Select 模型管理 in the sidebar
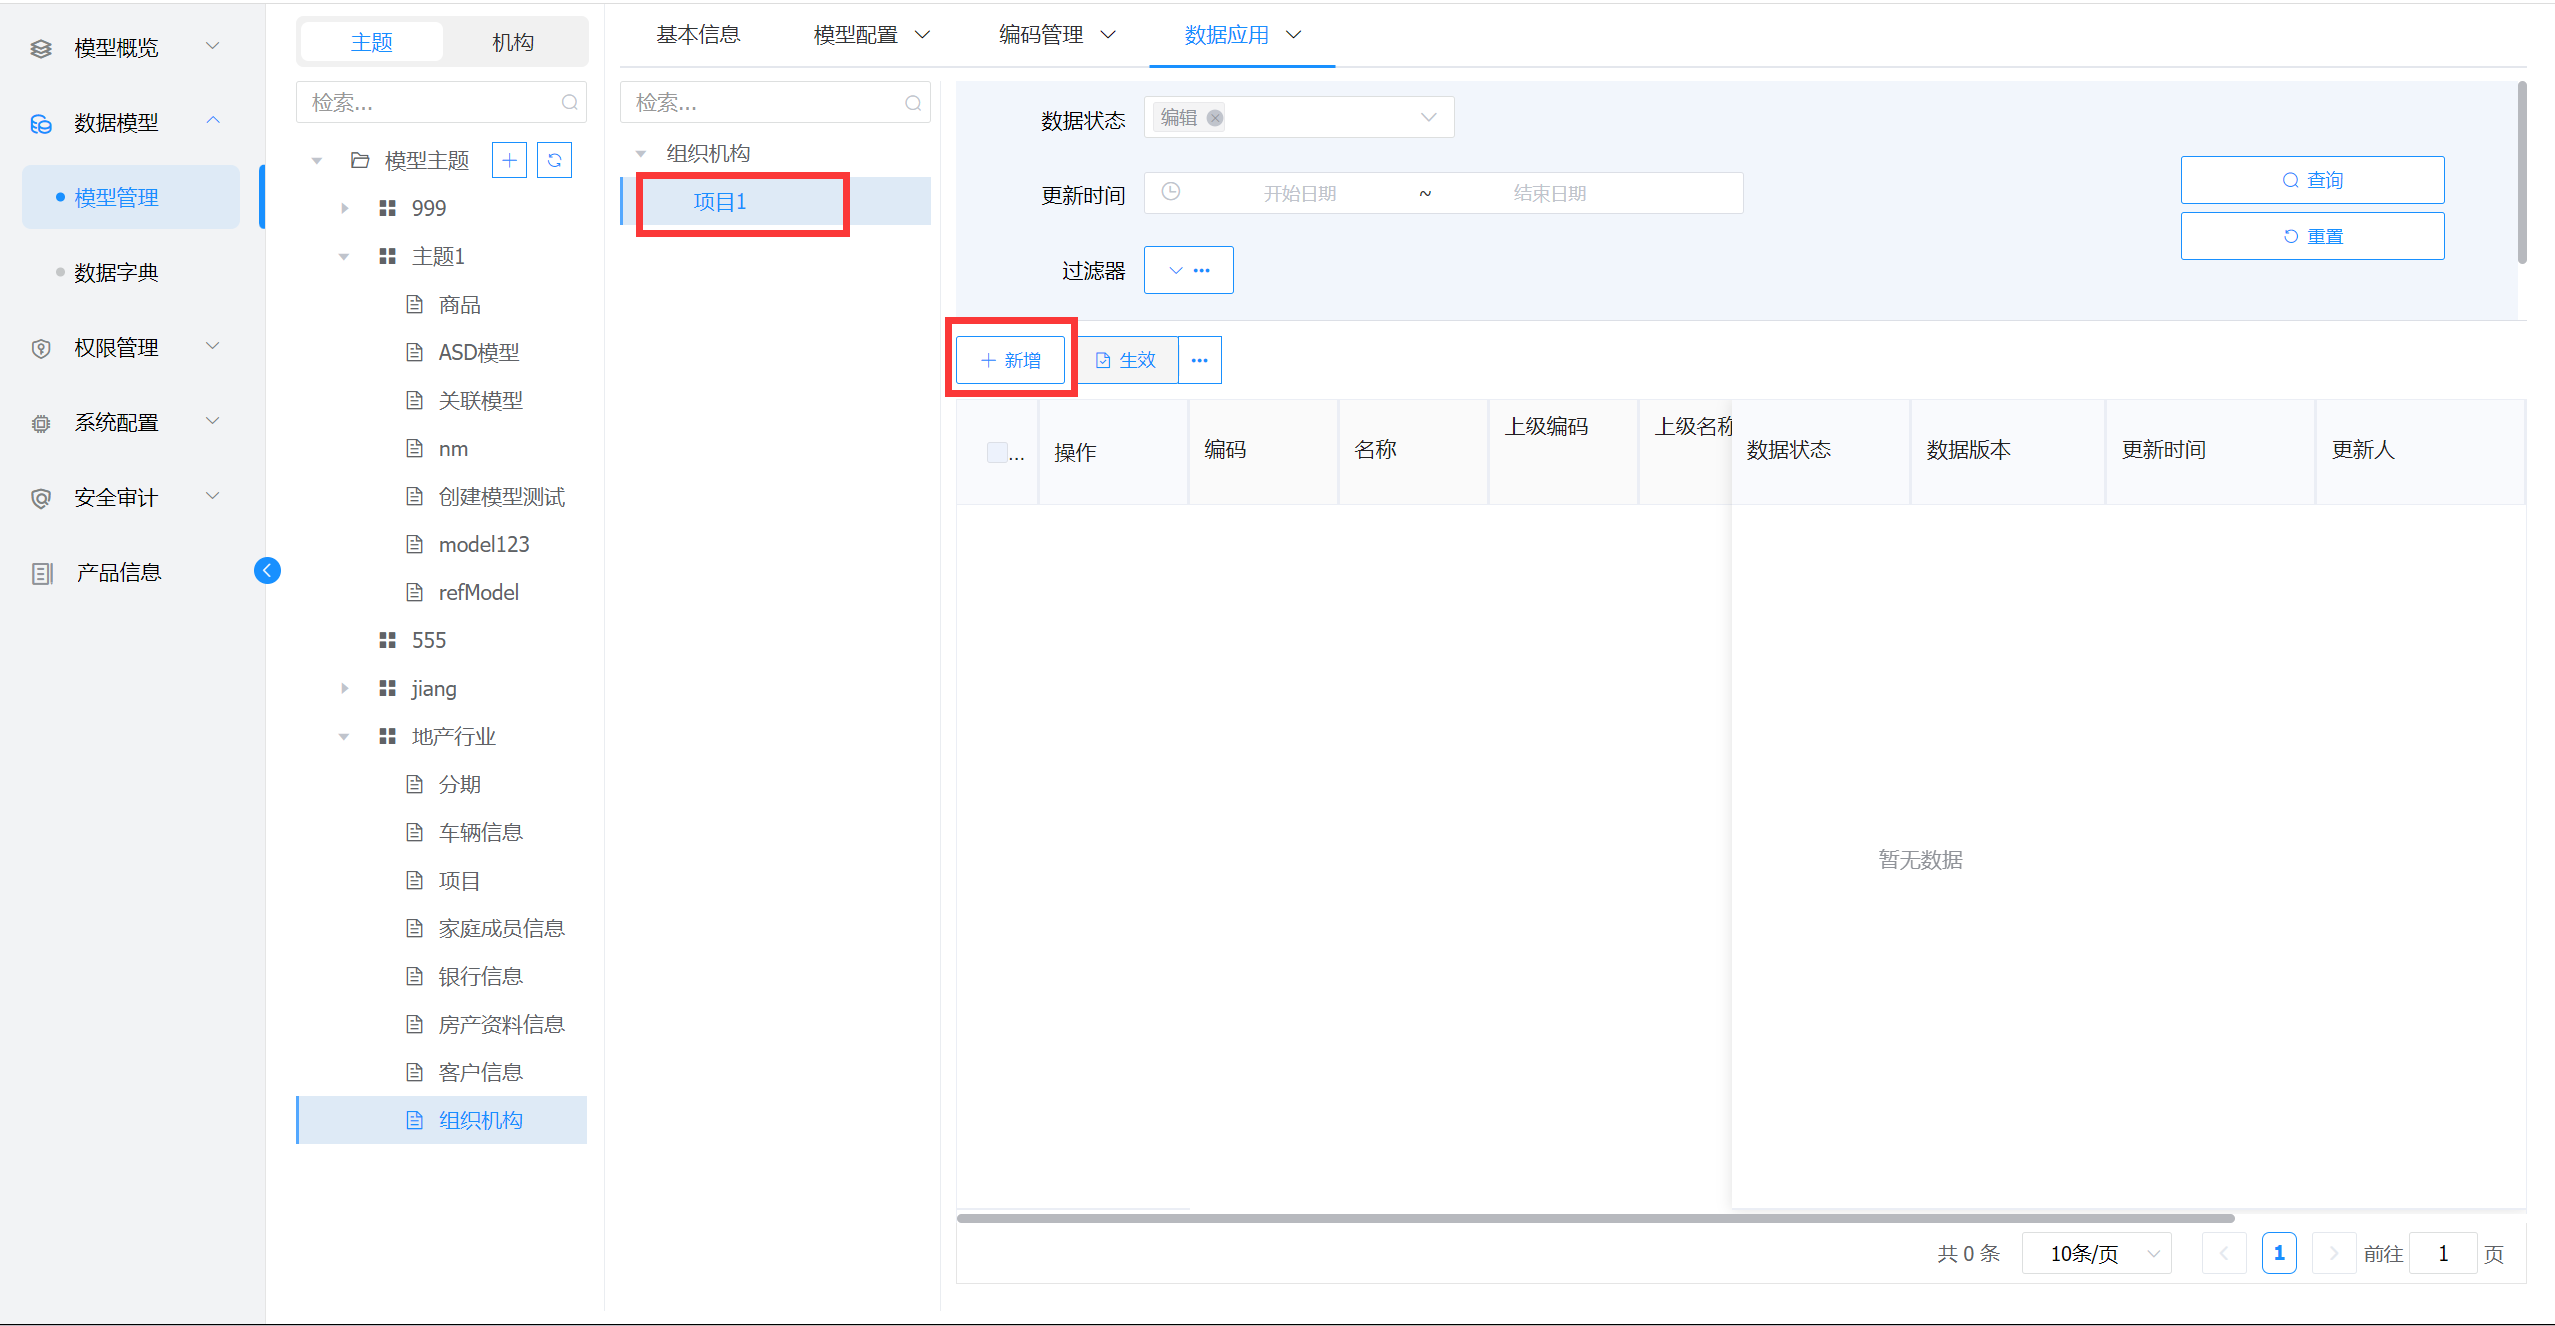Viewport: 2555px width, 1326px height. click(x=131, y=197)
